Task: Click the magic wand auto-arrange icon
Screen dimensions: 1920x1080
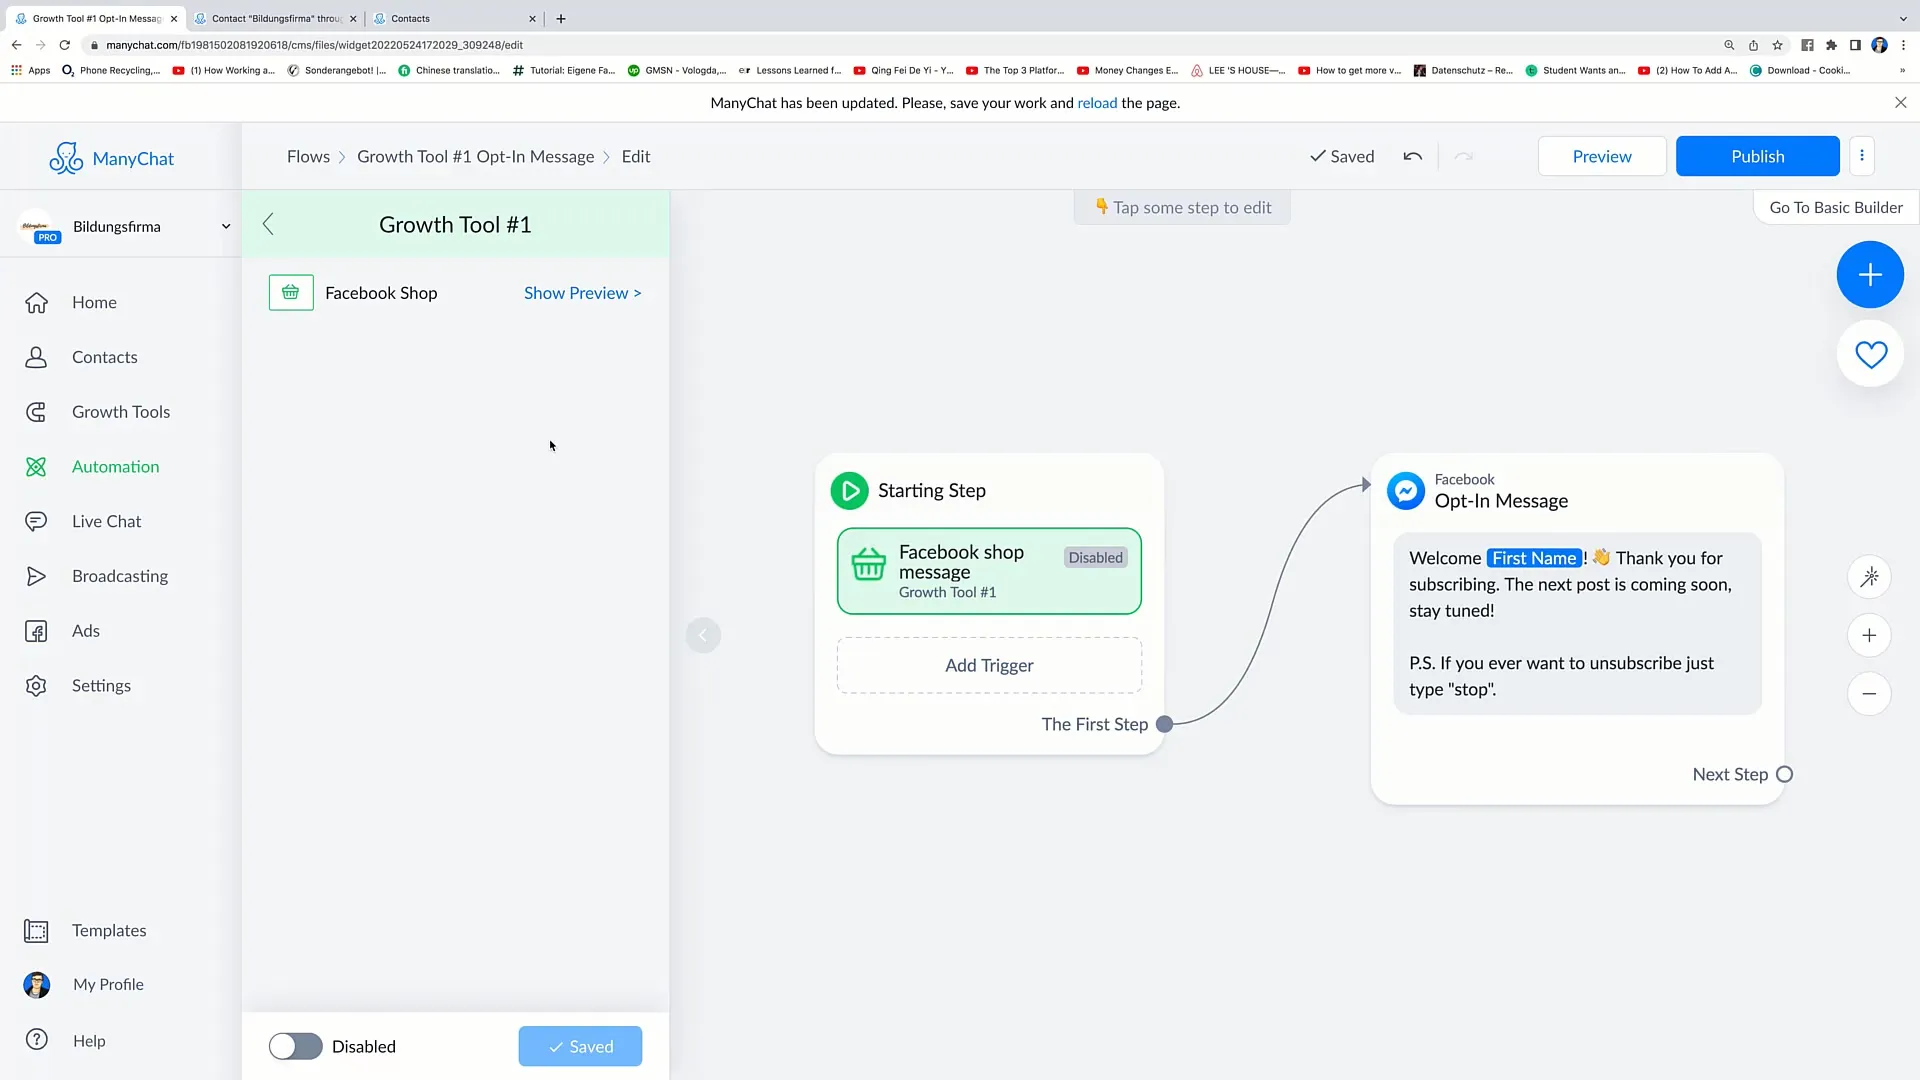Action: click(1869, 577)
